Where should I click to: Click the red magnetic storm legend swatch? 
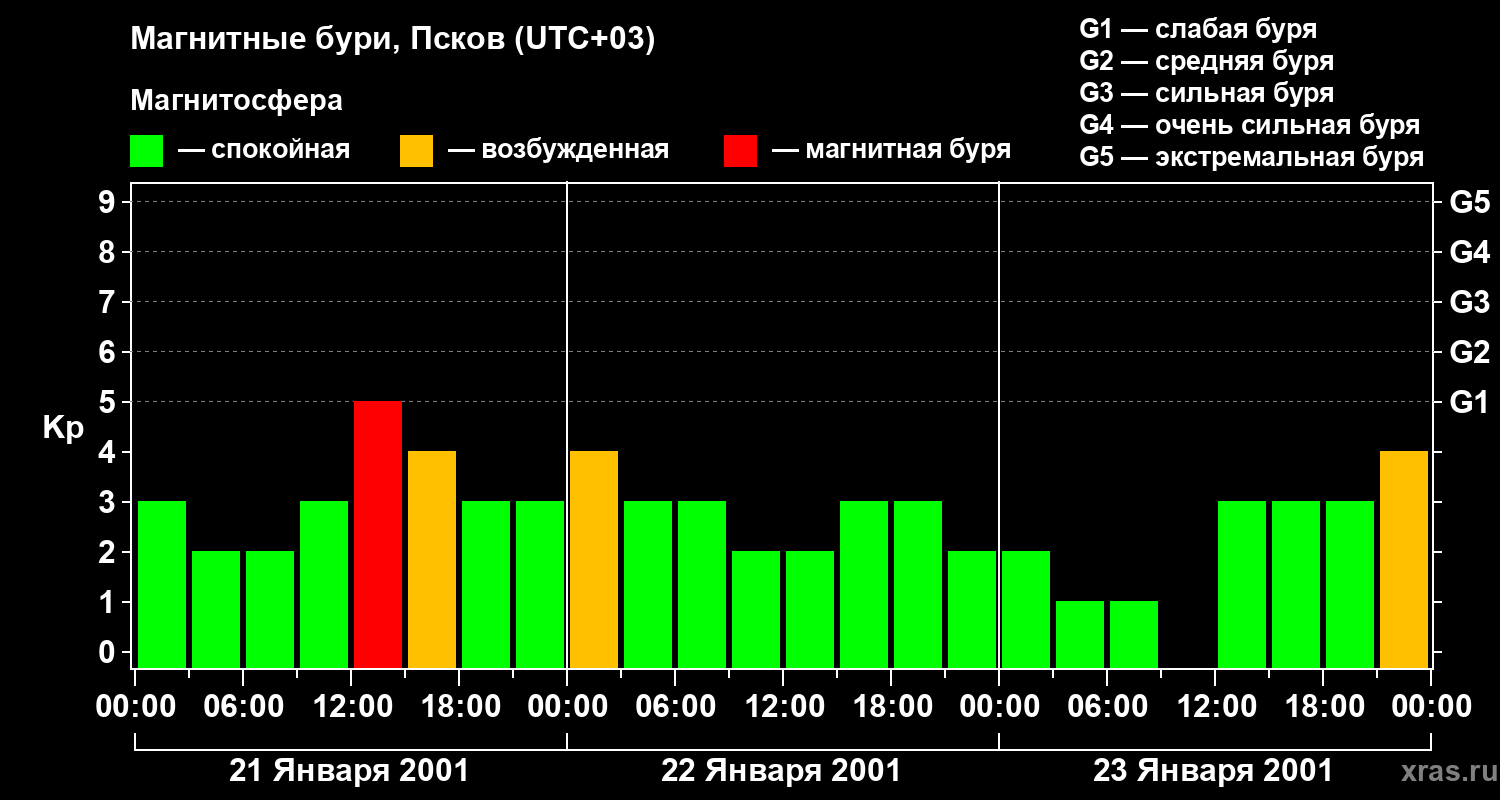click(740, 151)
